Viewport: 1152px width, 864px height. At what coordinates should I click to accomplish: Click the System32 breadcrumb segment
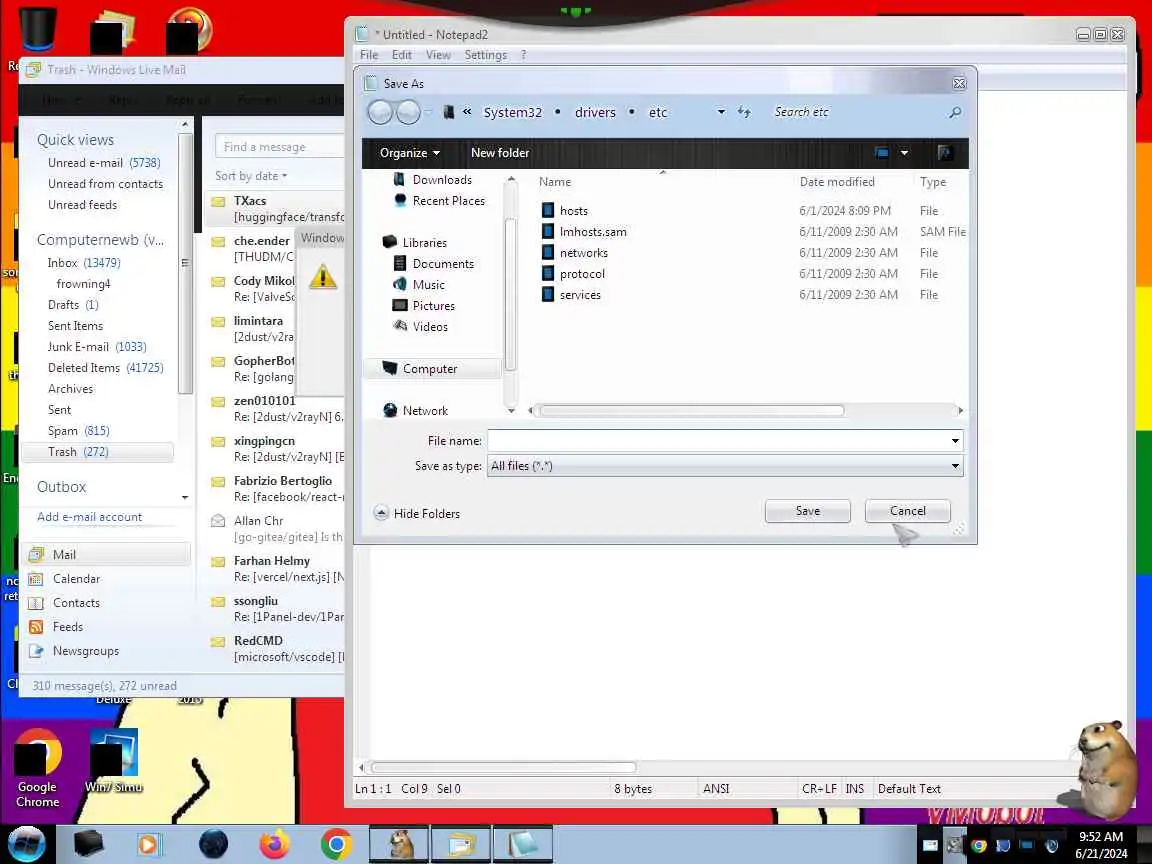tap(512, 112)
